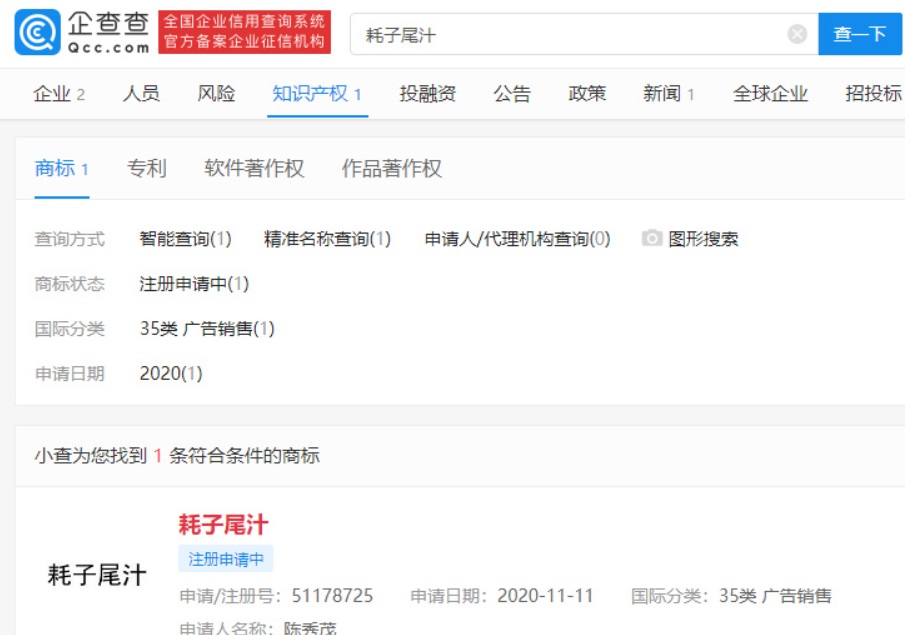
Task: Open the 耗子尾汁 trademark title link
Action: [223, 525]
